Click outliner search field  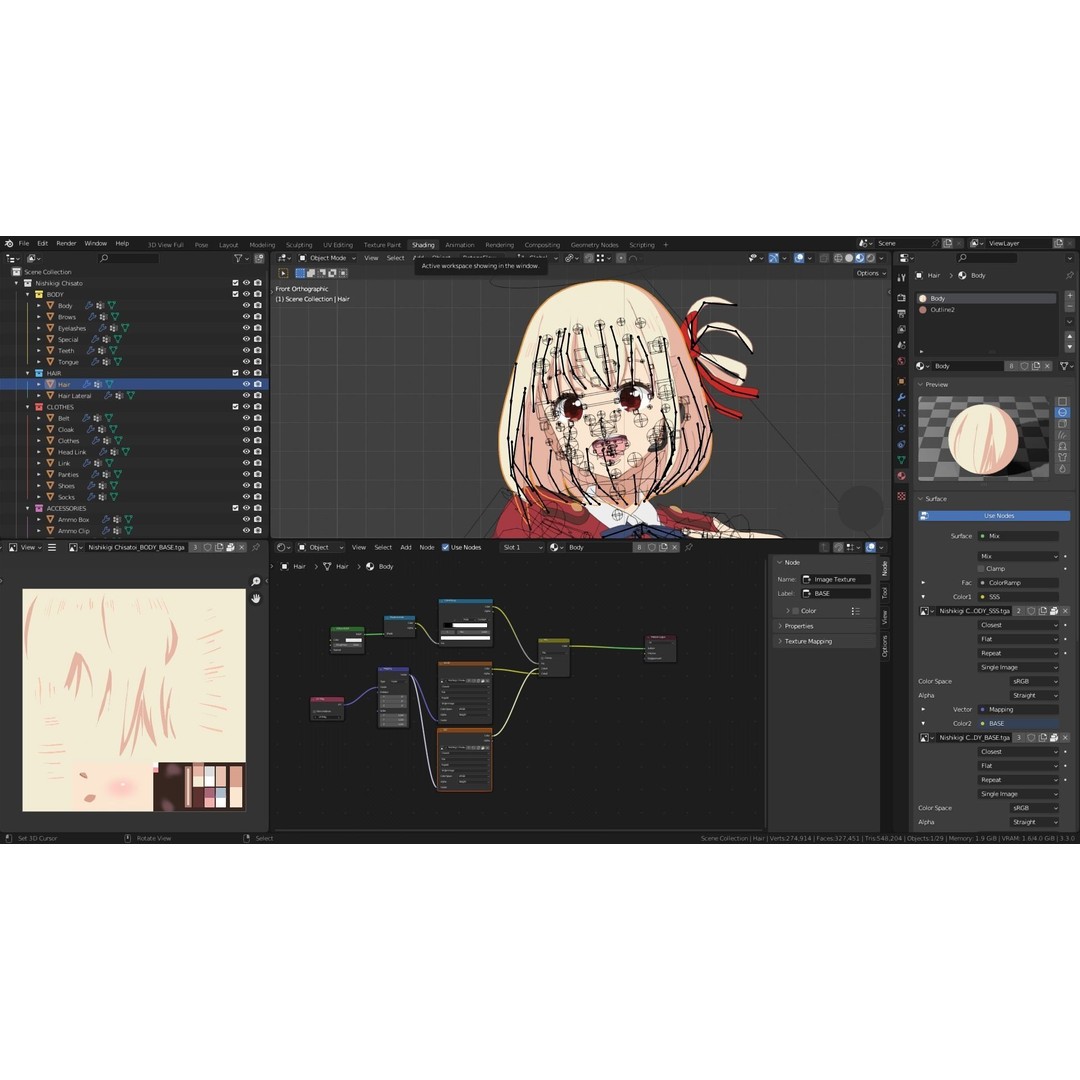pyautogui.click(x=129, y=258)
